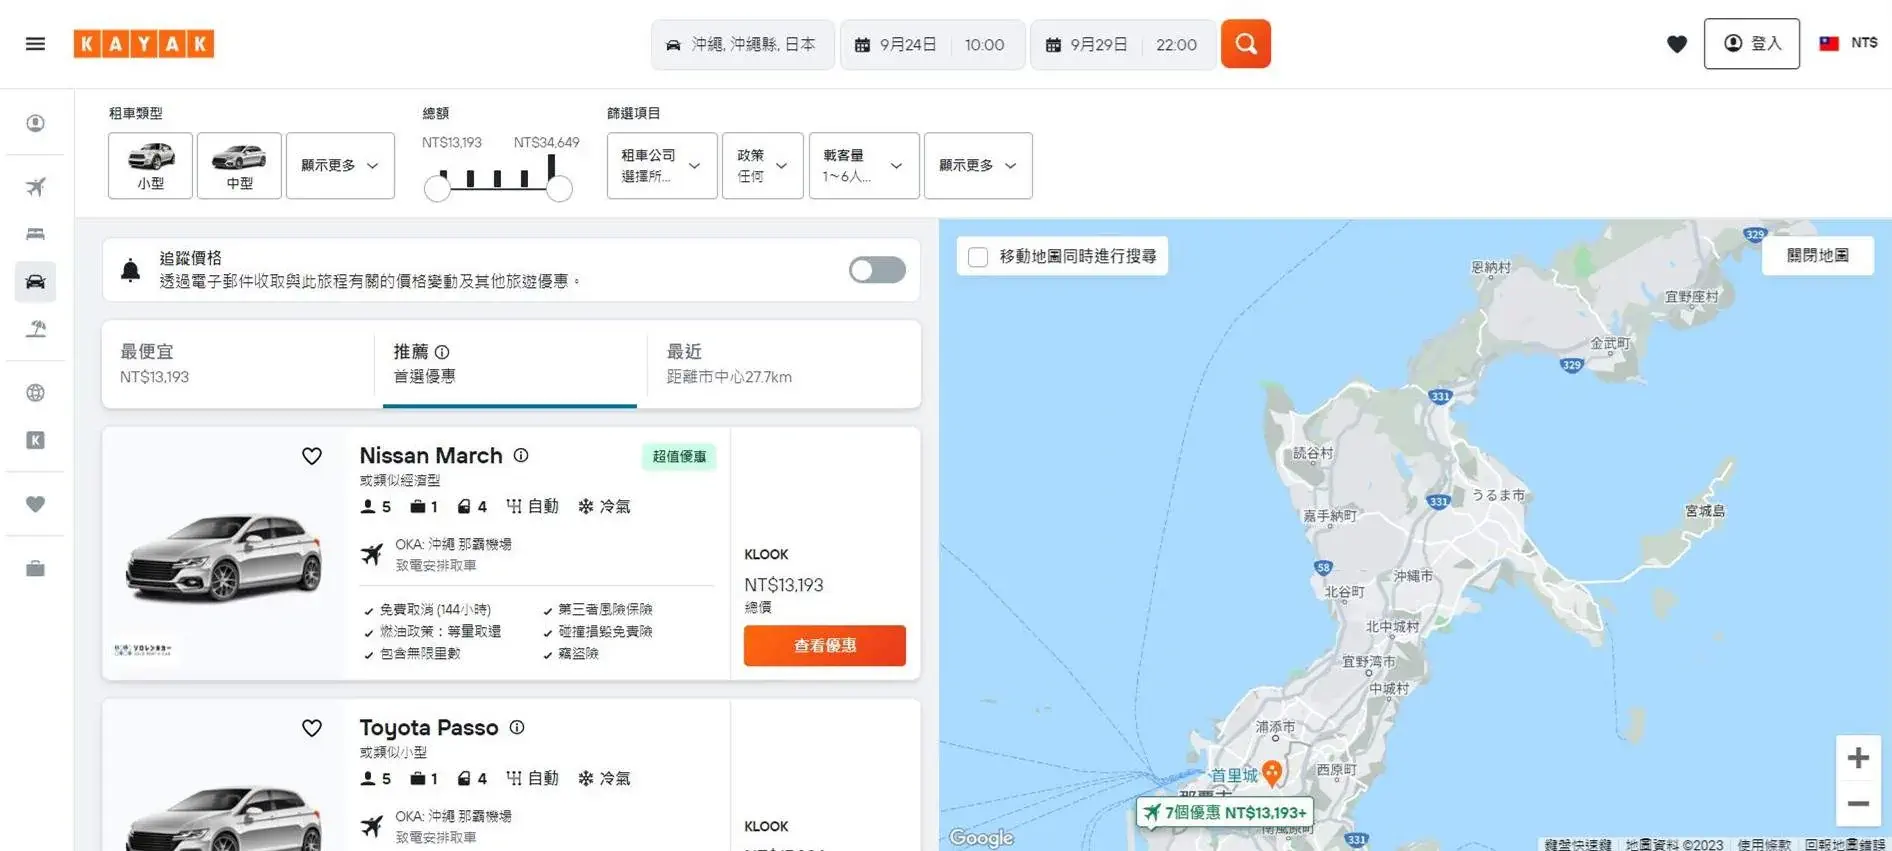
Task: Open the hamburger menu beside the KAYAK logo
Action: click(x=35, y=44)
